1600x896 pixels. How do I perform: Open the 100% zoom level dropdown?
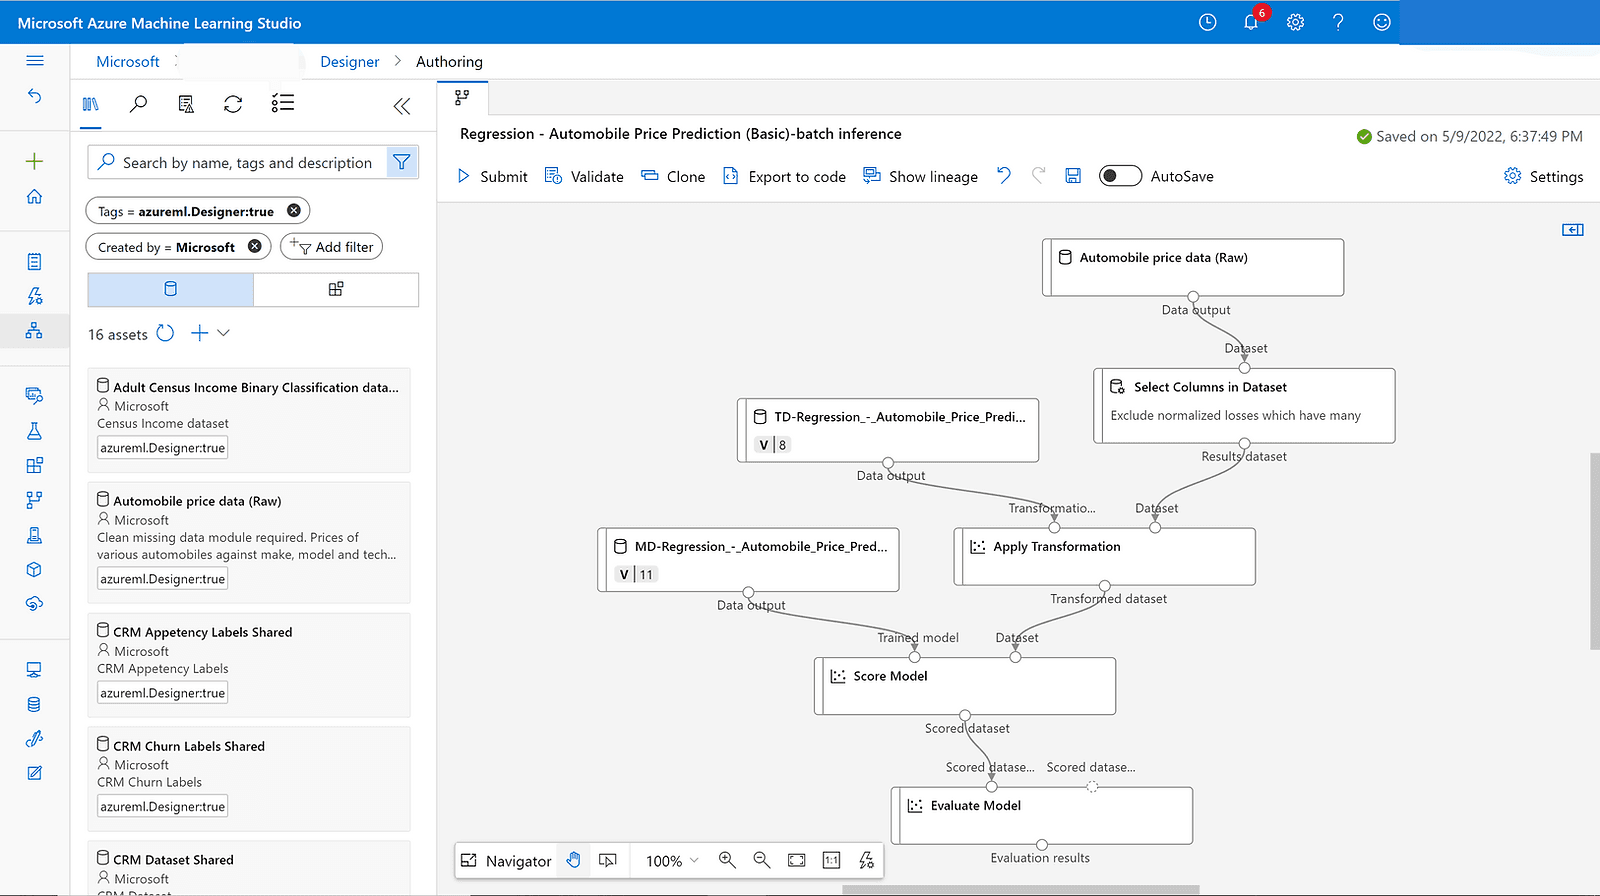(x=672, y=861)
